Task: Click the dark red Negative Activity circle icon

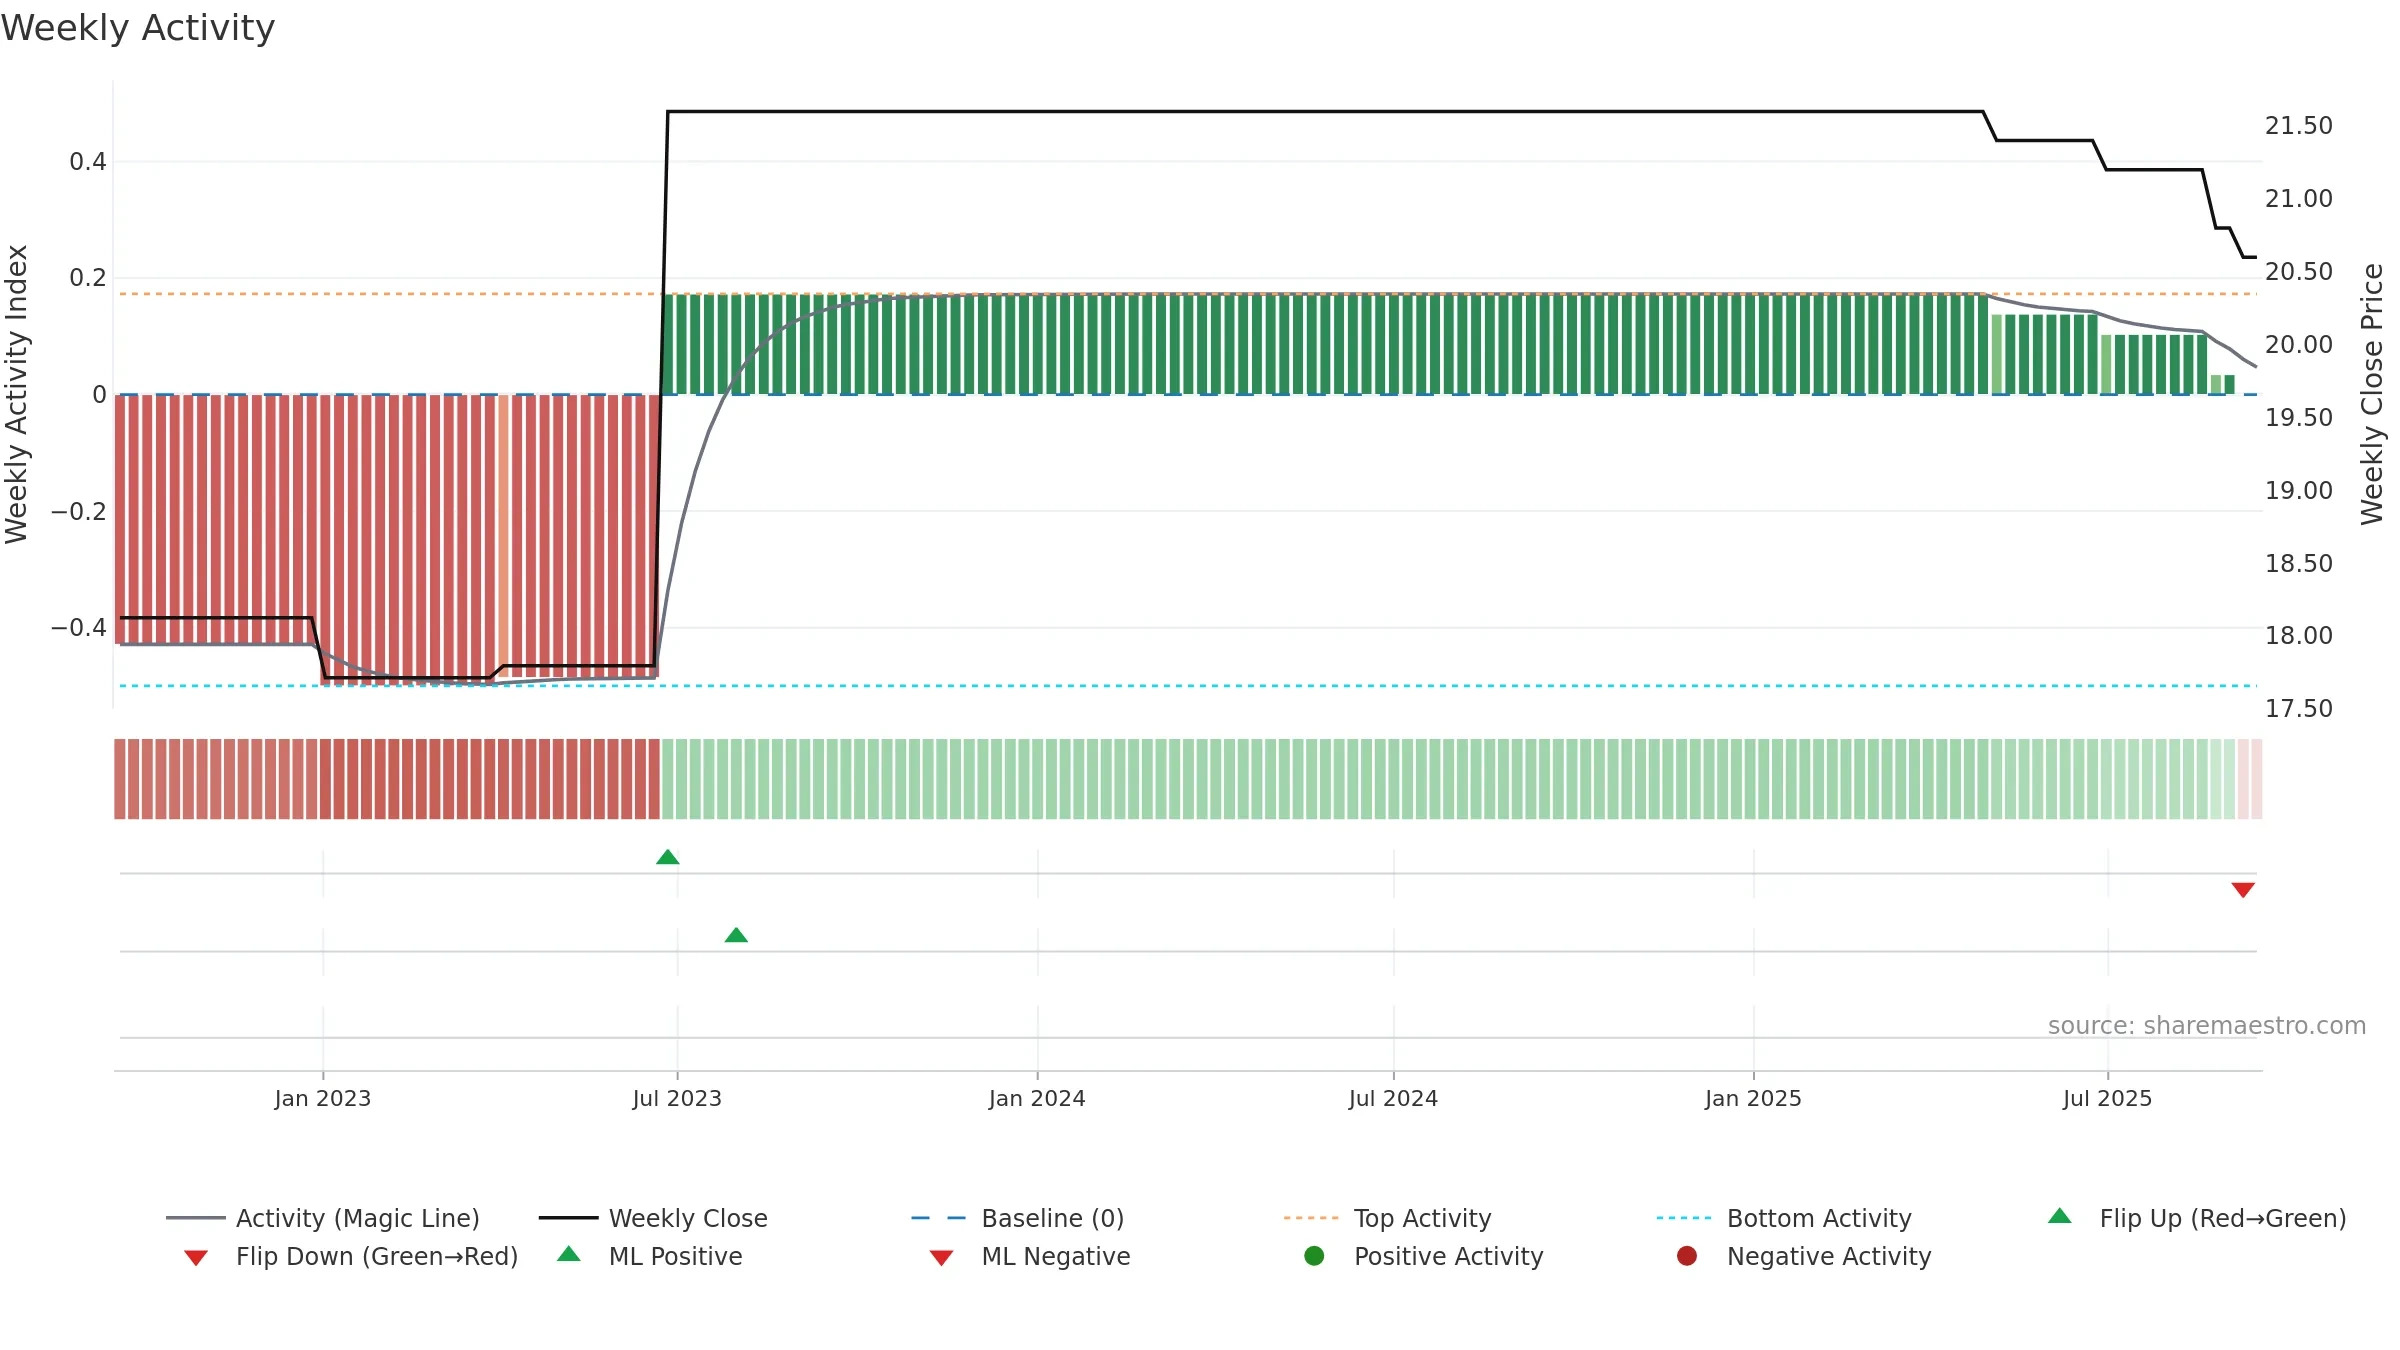Action: [1687, 1256]
